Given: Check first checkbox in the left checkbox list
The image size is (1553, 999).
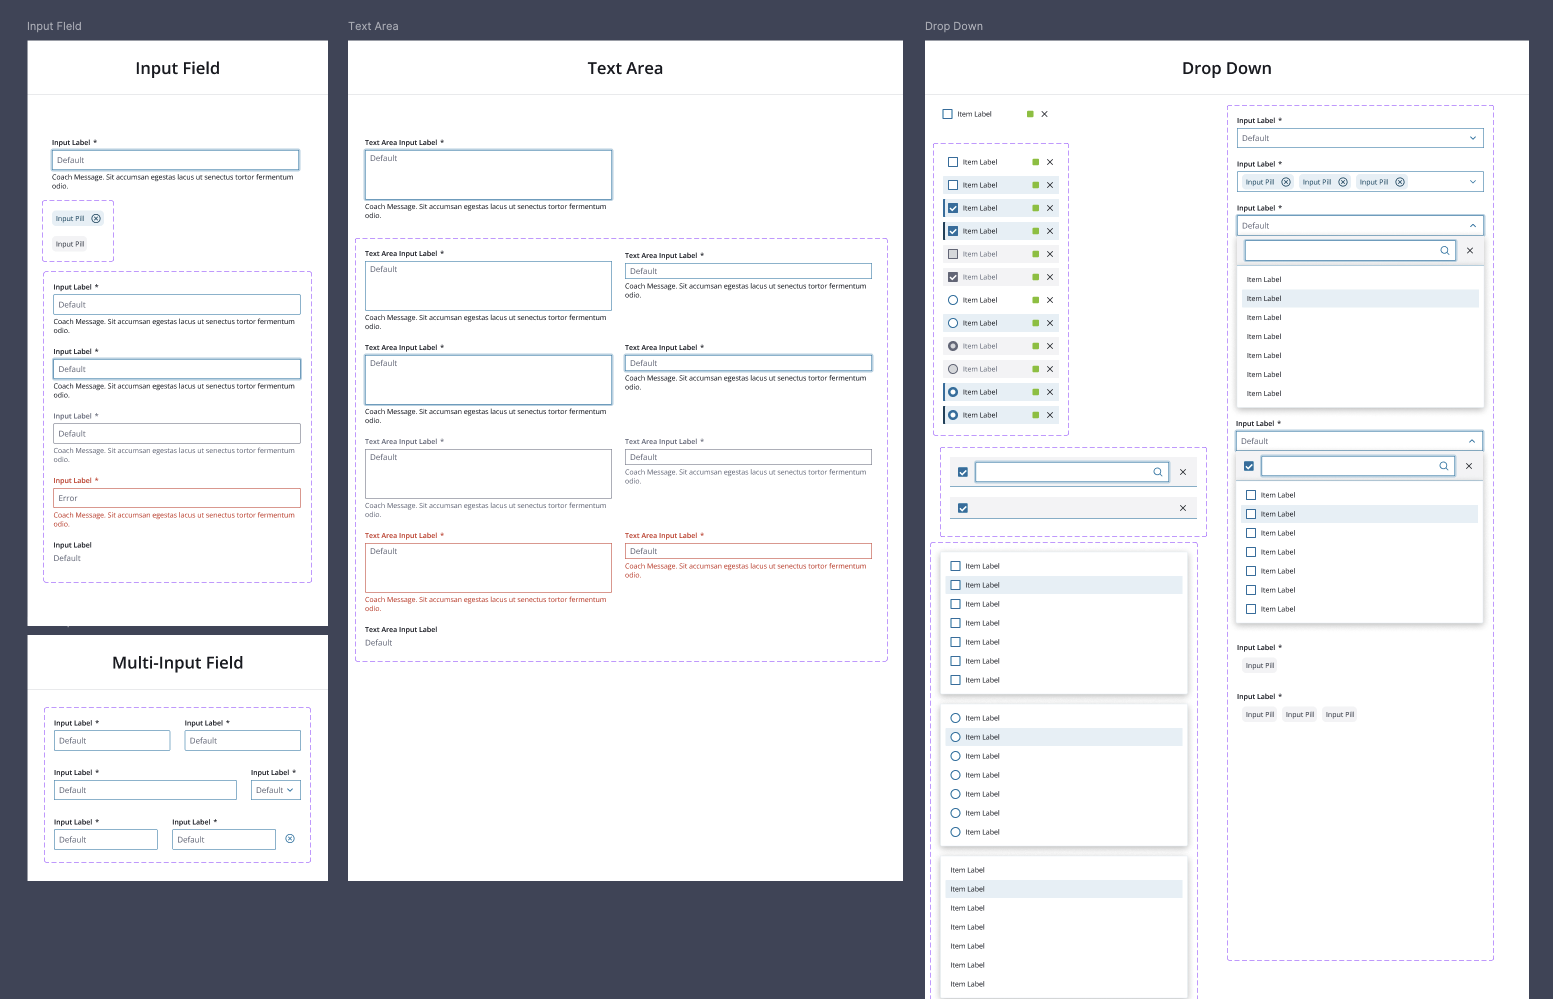Looking at the screenshot, I should pos(956,566).
